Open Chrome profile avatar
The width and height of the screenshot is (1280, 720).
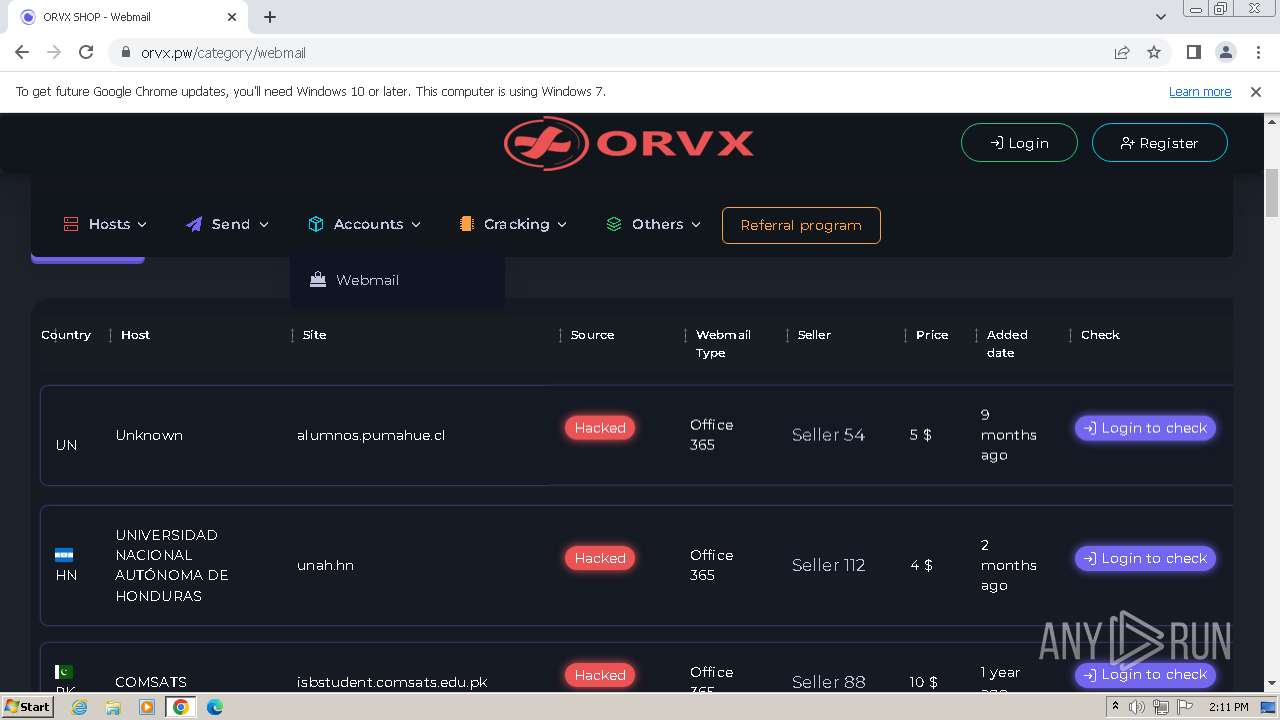click(x=1225, y=52)
